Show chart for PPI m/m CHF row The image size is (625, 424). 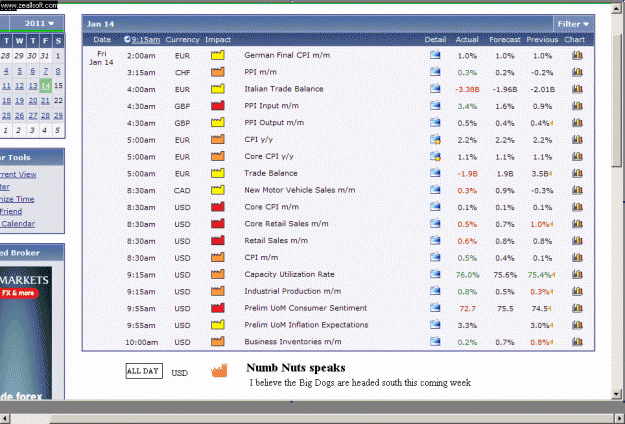(577, 72)
